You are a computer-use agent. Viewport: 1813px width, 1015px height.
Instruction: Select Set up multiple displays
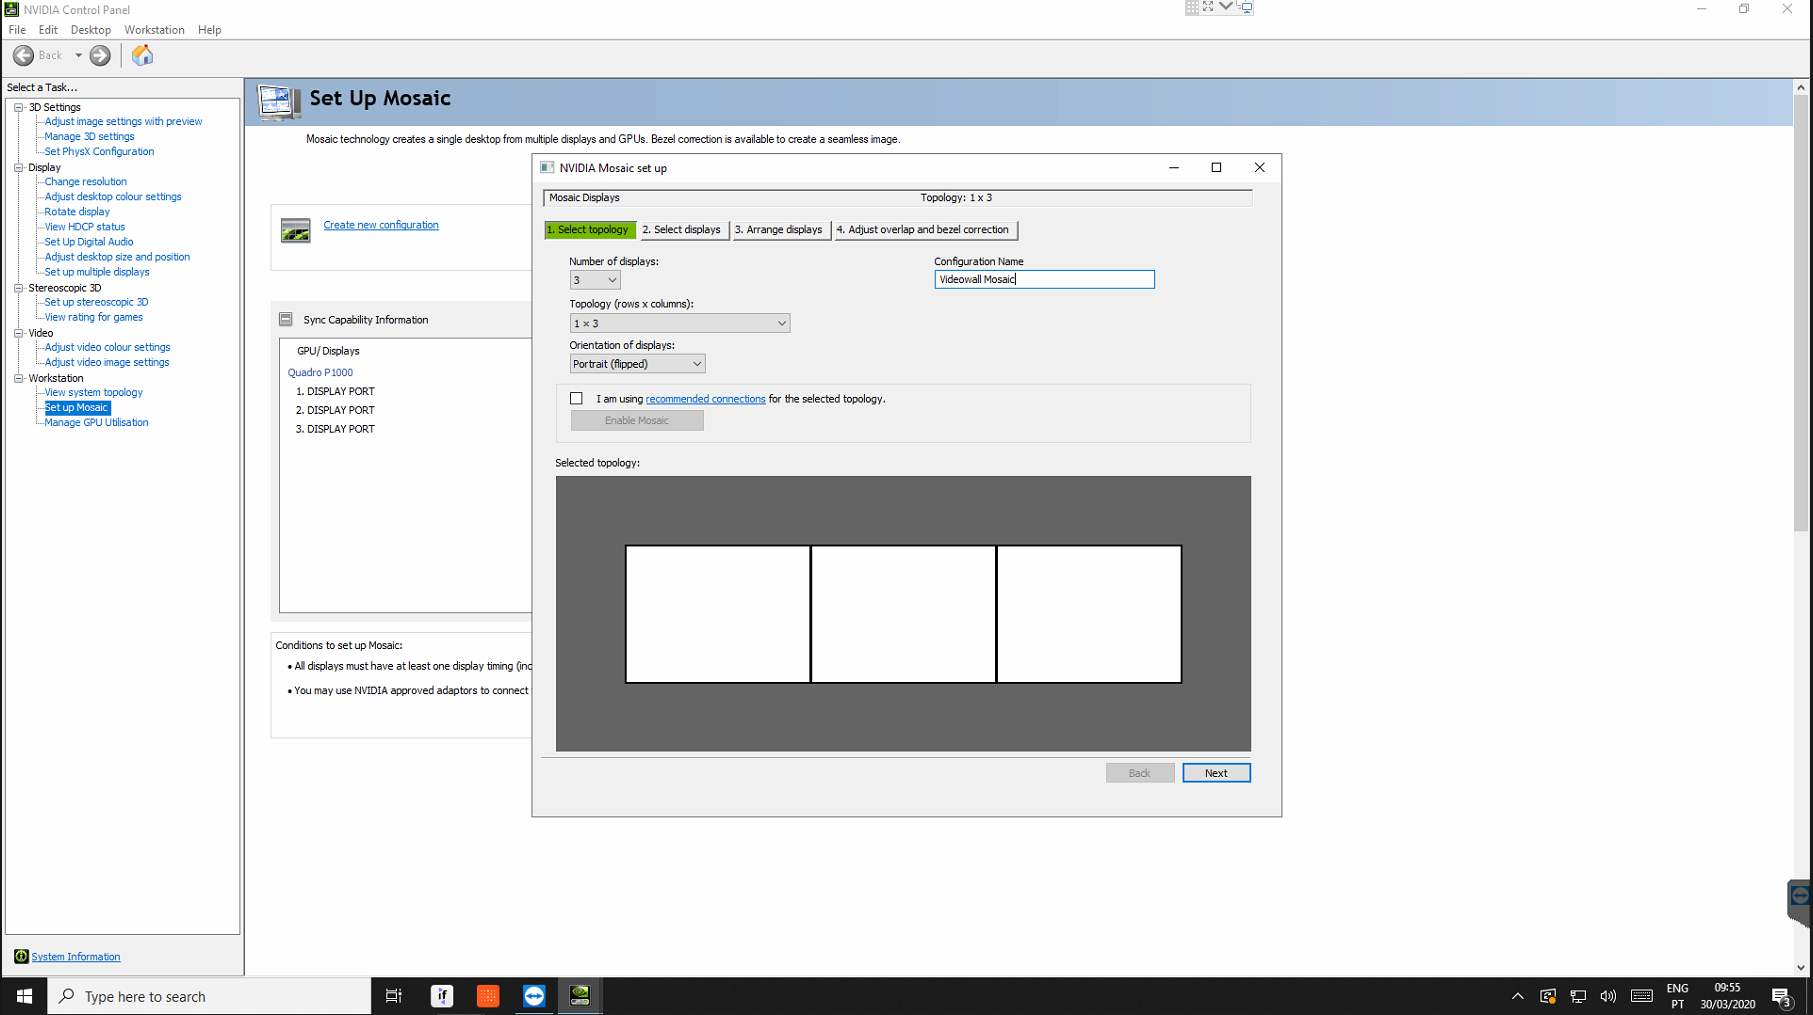97,271
